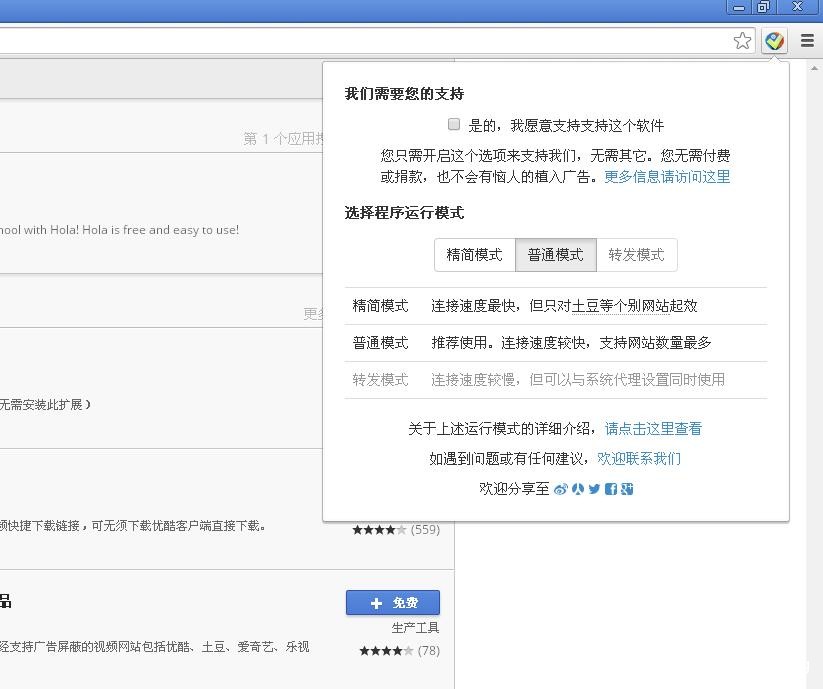The image size is (823, 689).
Task: Tick the 是的，我愿意支持 checkbox
Action: 454,125
